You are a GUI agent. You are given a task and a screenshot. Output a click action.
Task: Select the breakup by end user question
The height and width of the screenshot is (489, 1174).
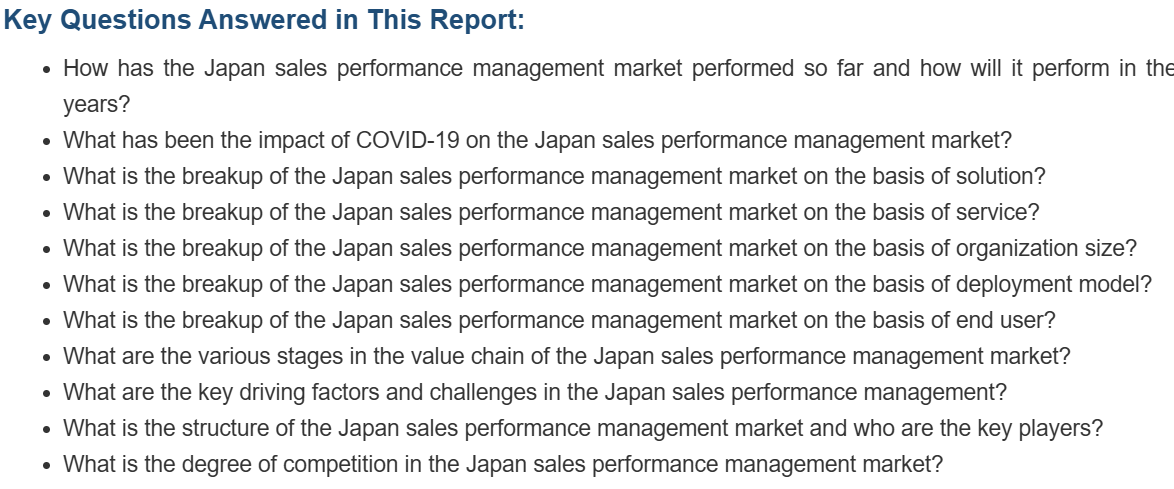559,320
